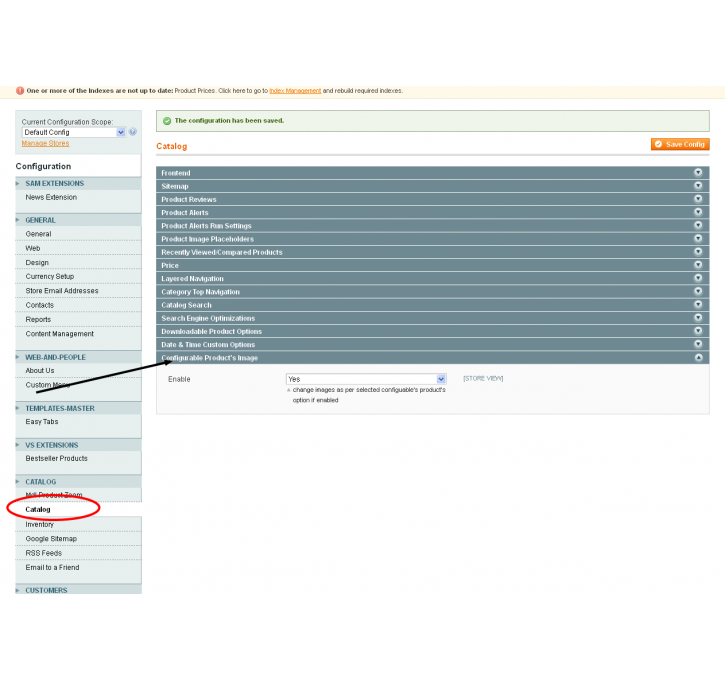Click the Price section title

170,265
